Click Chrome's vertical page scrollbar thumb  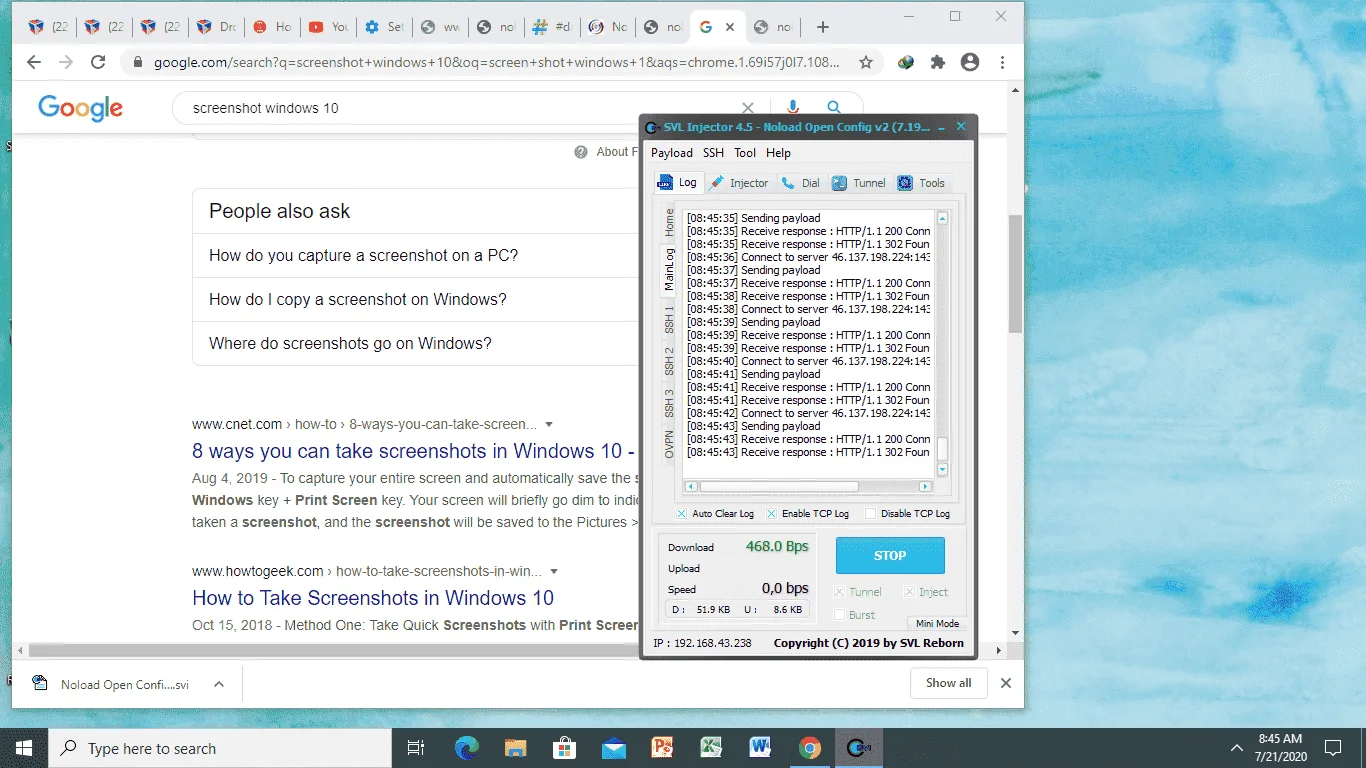pyautogui.click(x=1015, y=274)
